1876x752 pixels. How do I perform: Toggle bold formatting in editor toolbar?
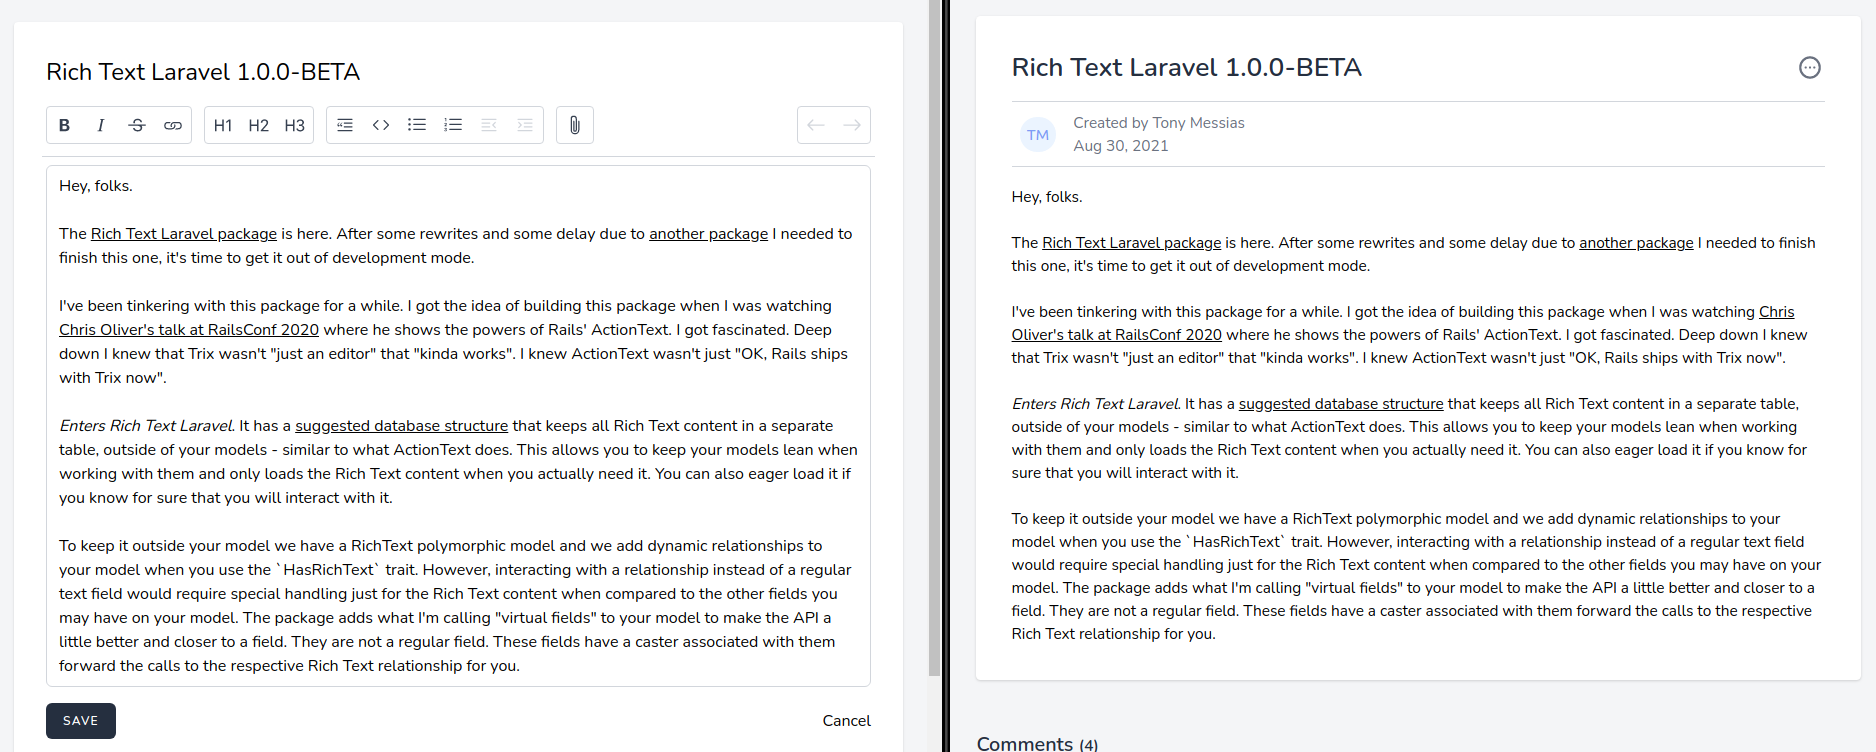[x=64, y=125]
